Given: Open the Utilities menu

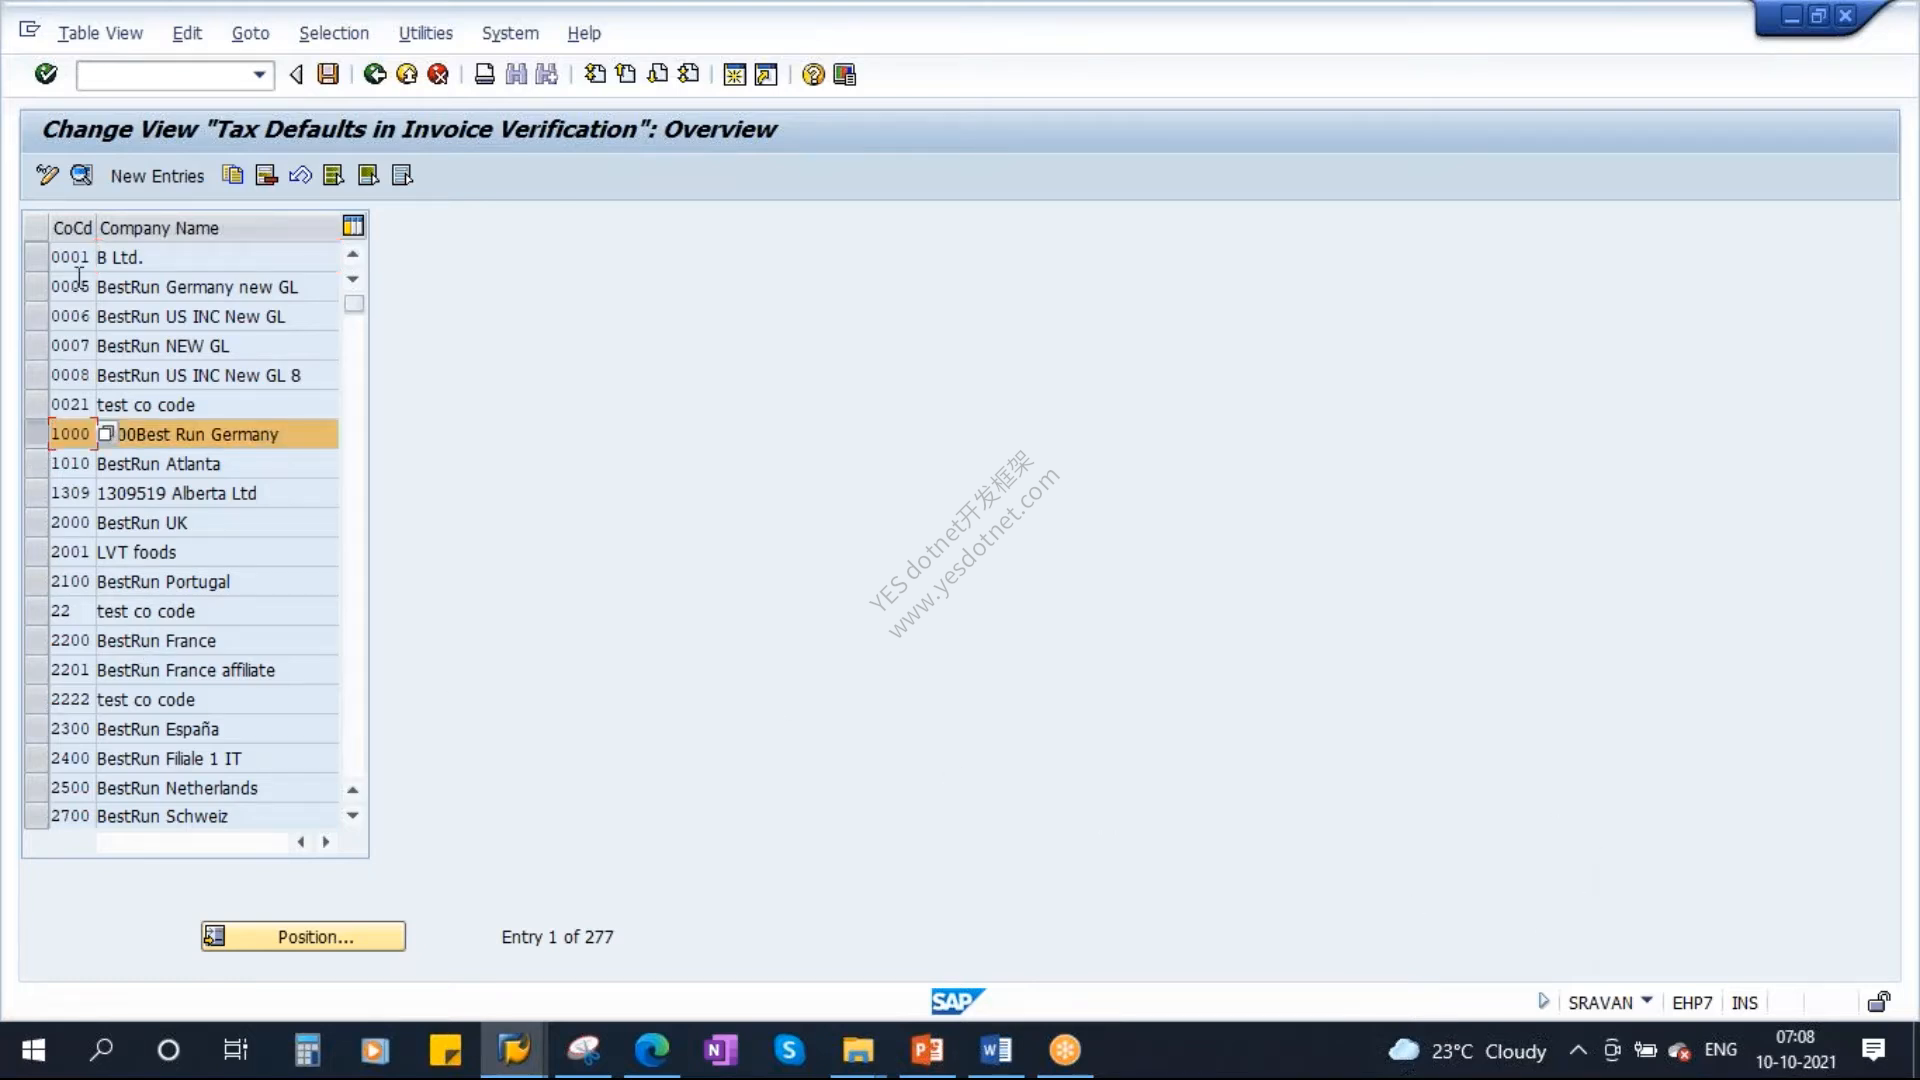Looking at the screenshot, I should 425,33.
